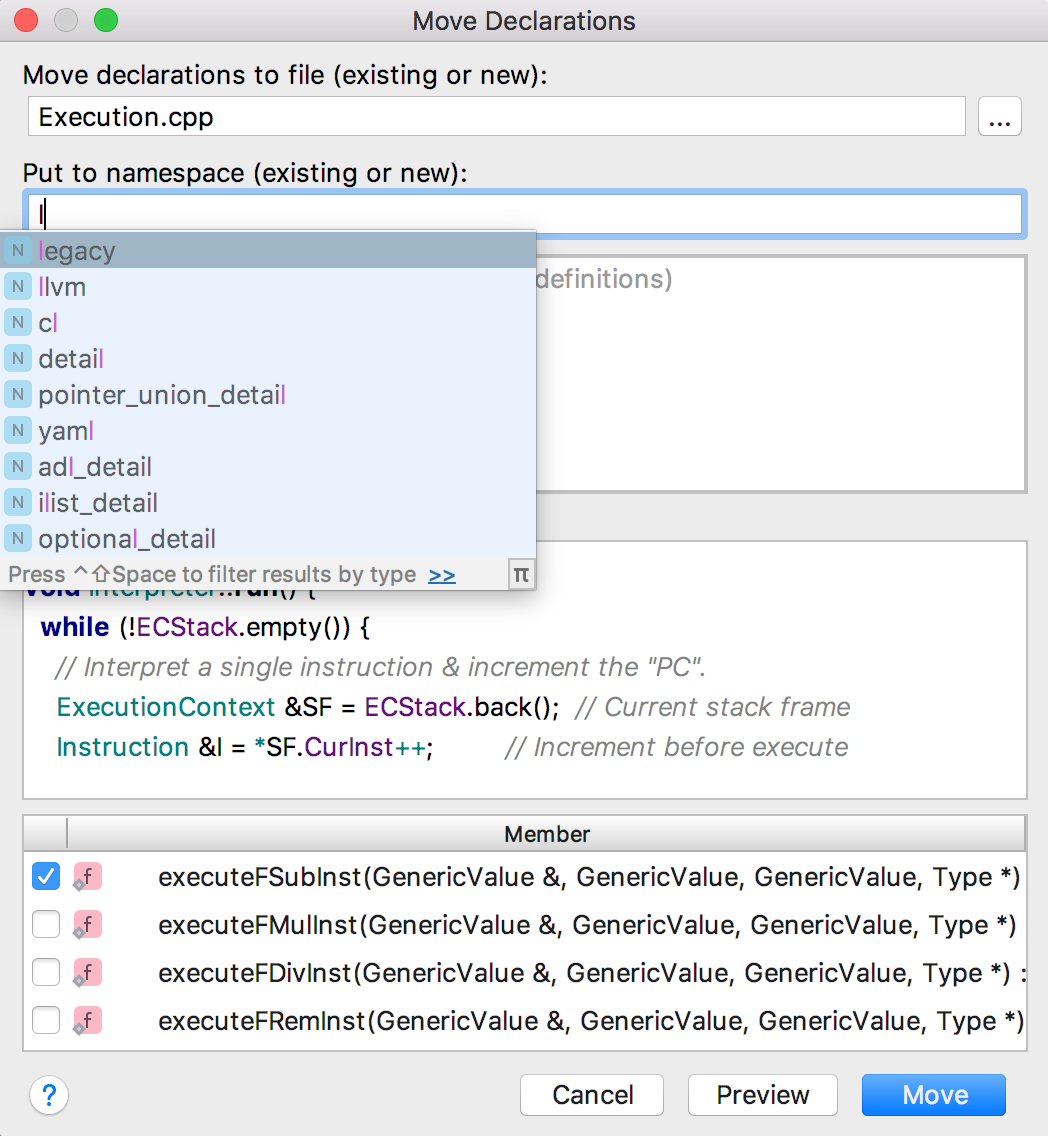Image resolution: width=1048 pixels, height=1136 pixels.
Task: Select adl_detail namespace suggestion
Action: pyautogui.click(x=268, y=467)
